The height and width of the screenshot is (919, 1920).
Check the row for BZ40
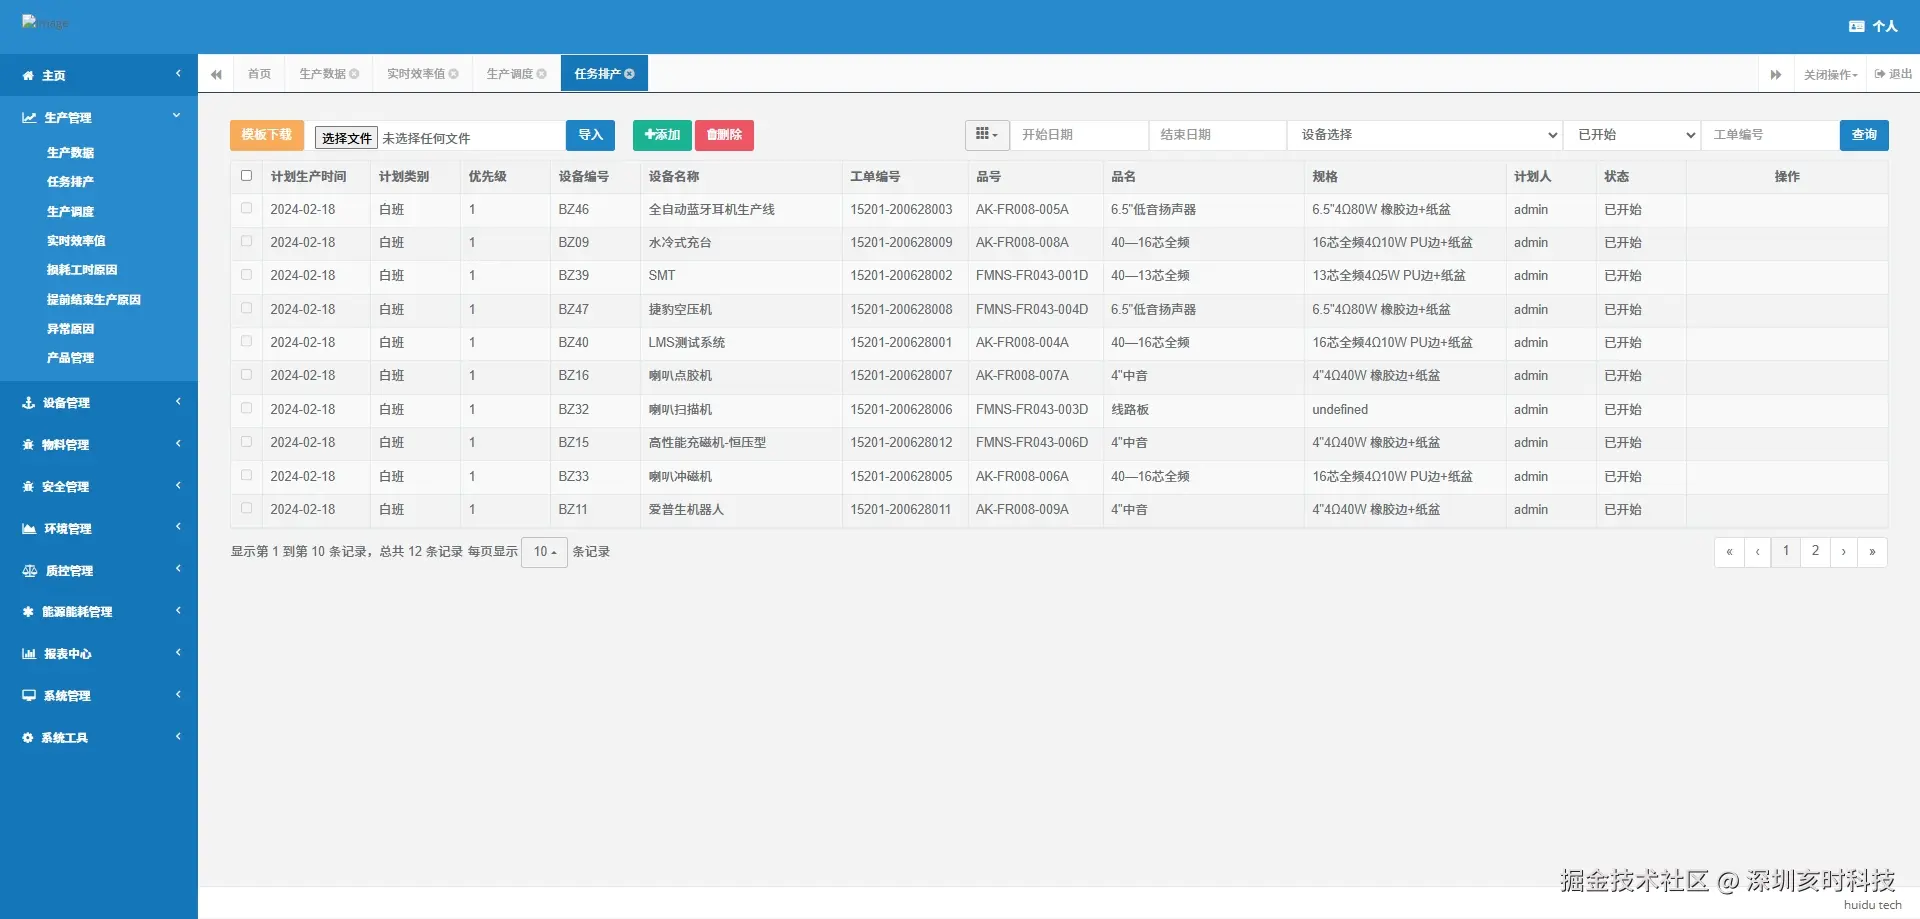coord(246,341)
